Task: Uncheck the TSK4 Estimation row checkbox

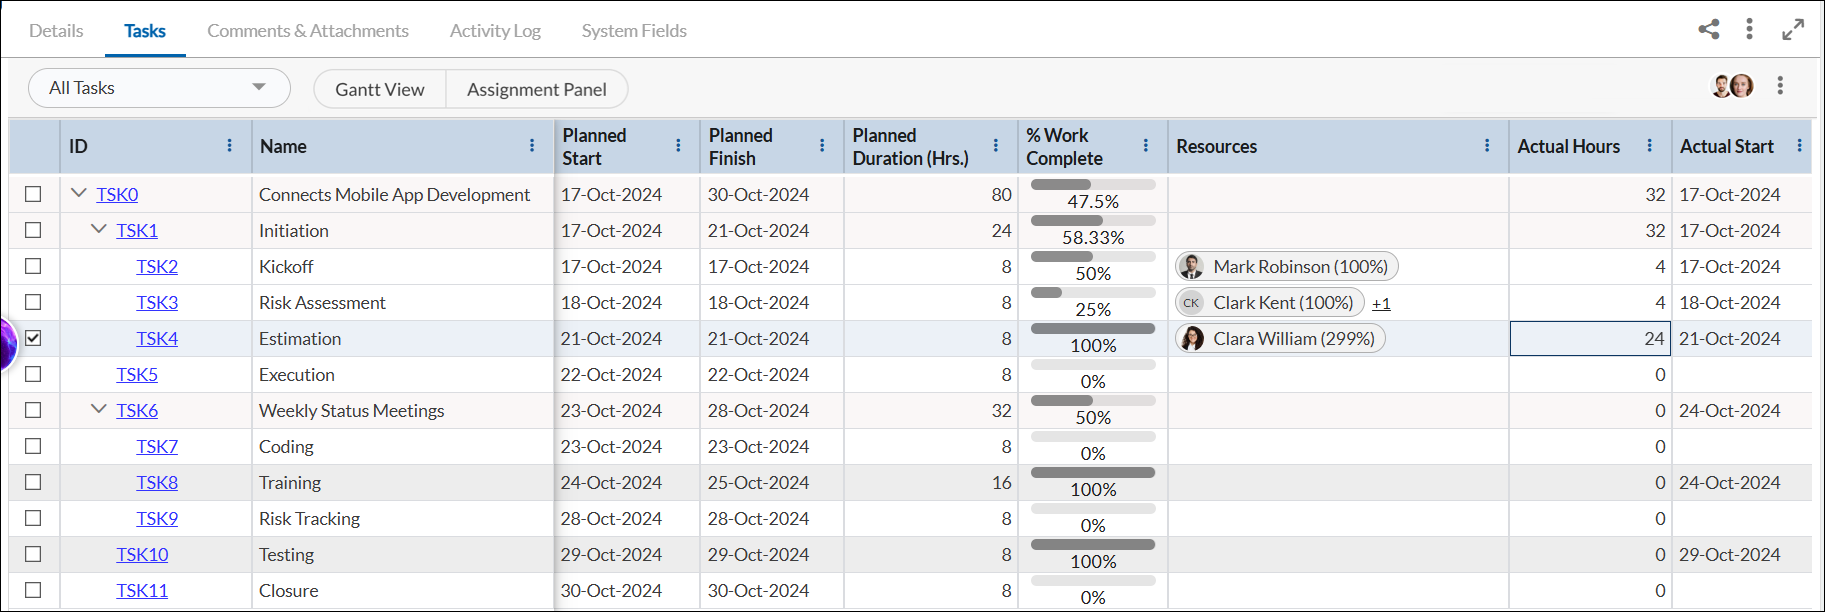Action: 33,338
